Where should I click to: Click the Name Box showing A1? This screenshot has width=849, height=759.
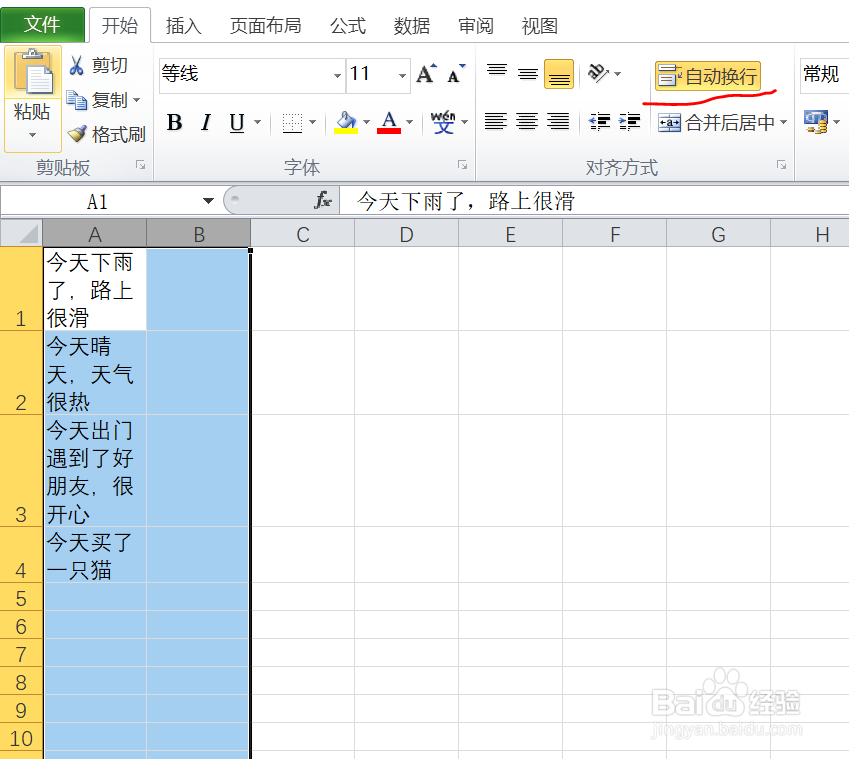tap(100, 200)
